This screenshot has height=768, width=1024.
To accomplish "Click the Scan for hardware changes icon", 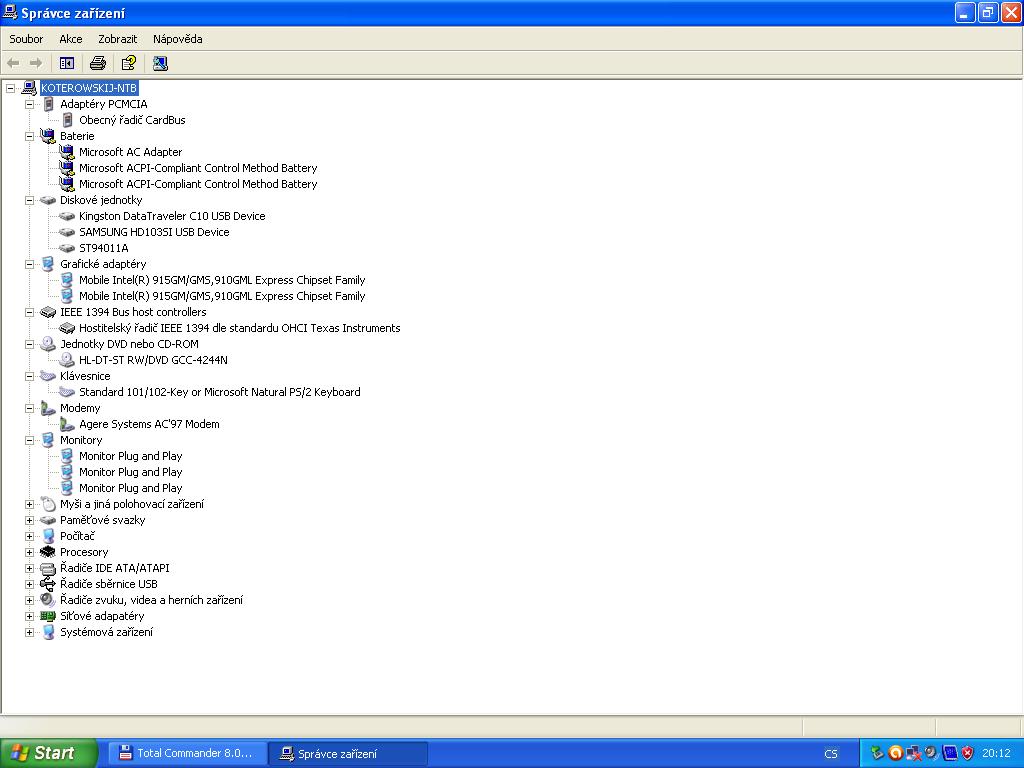I will pos(160,63).
